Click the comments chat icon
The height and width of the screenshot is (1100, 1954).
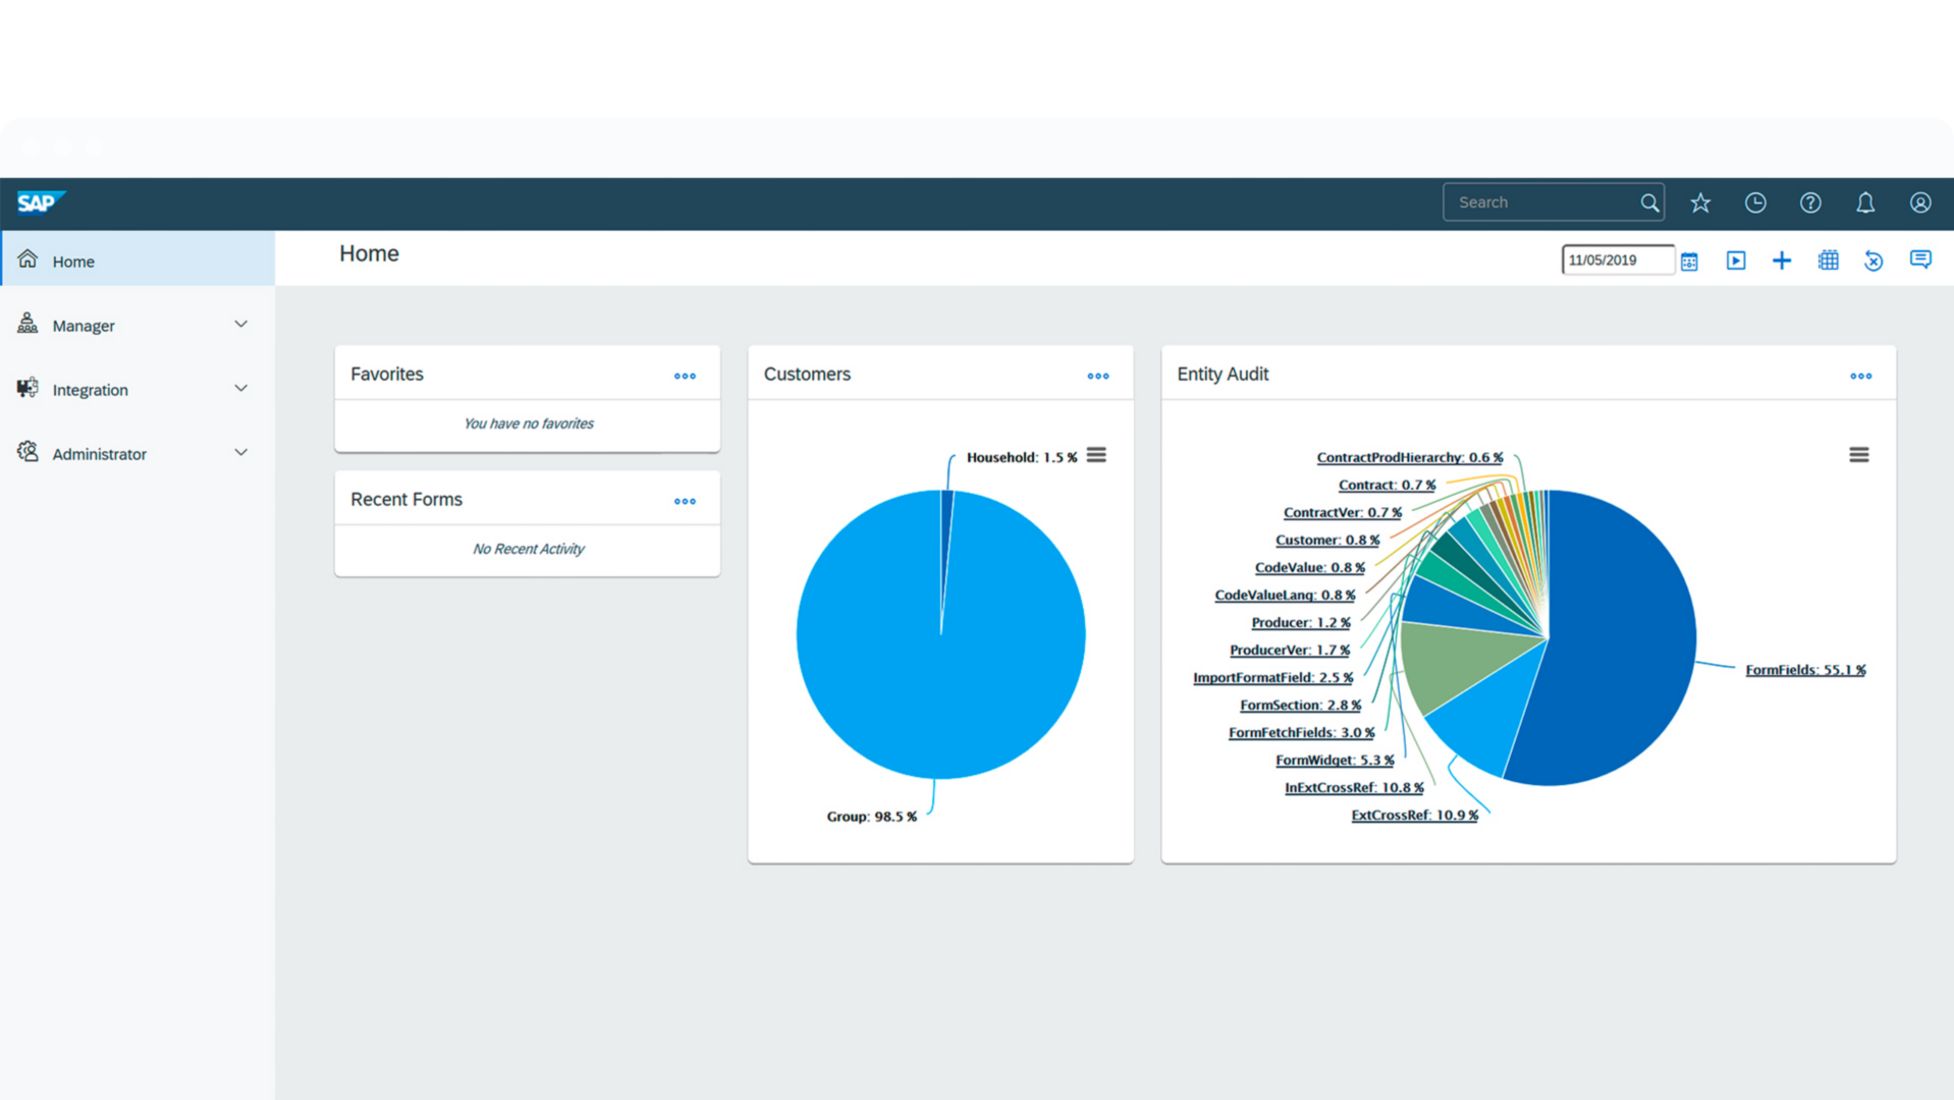[x=1920, y=260]
